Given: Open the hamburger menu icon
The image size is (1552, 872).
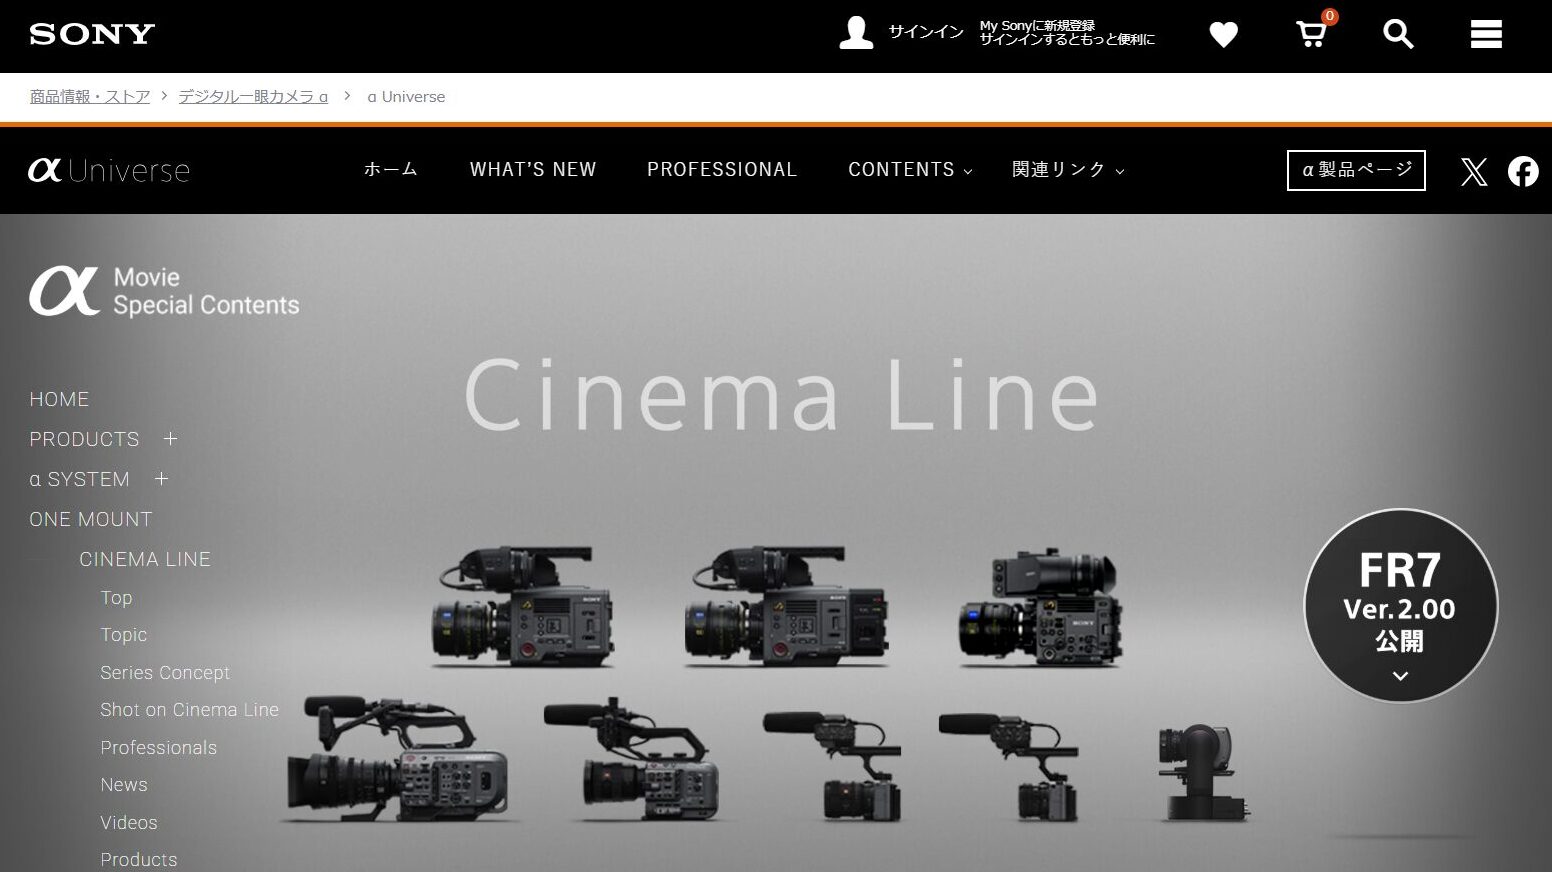Looking at the screenshot, I should (x=1486, y=35).
